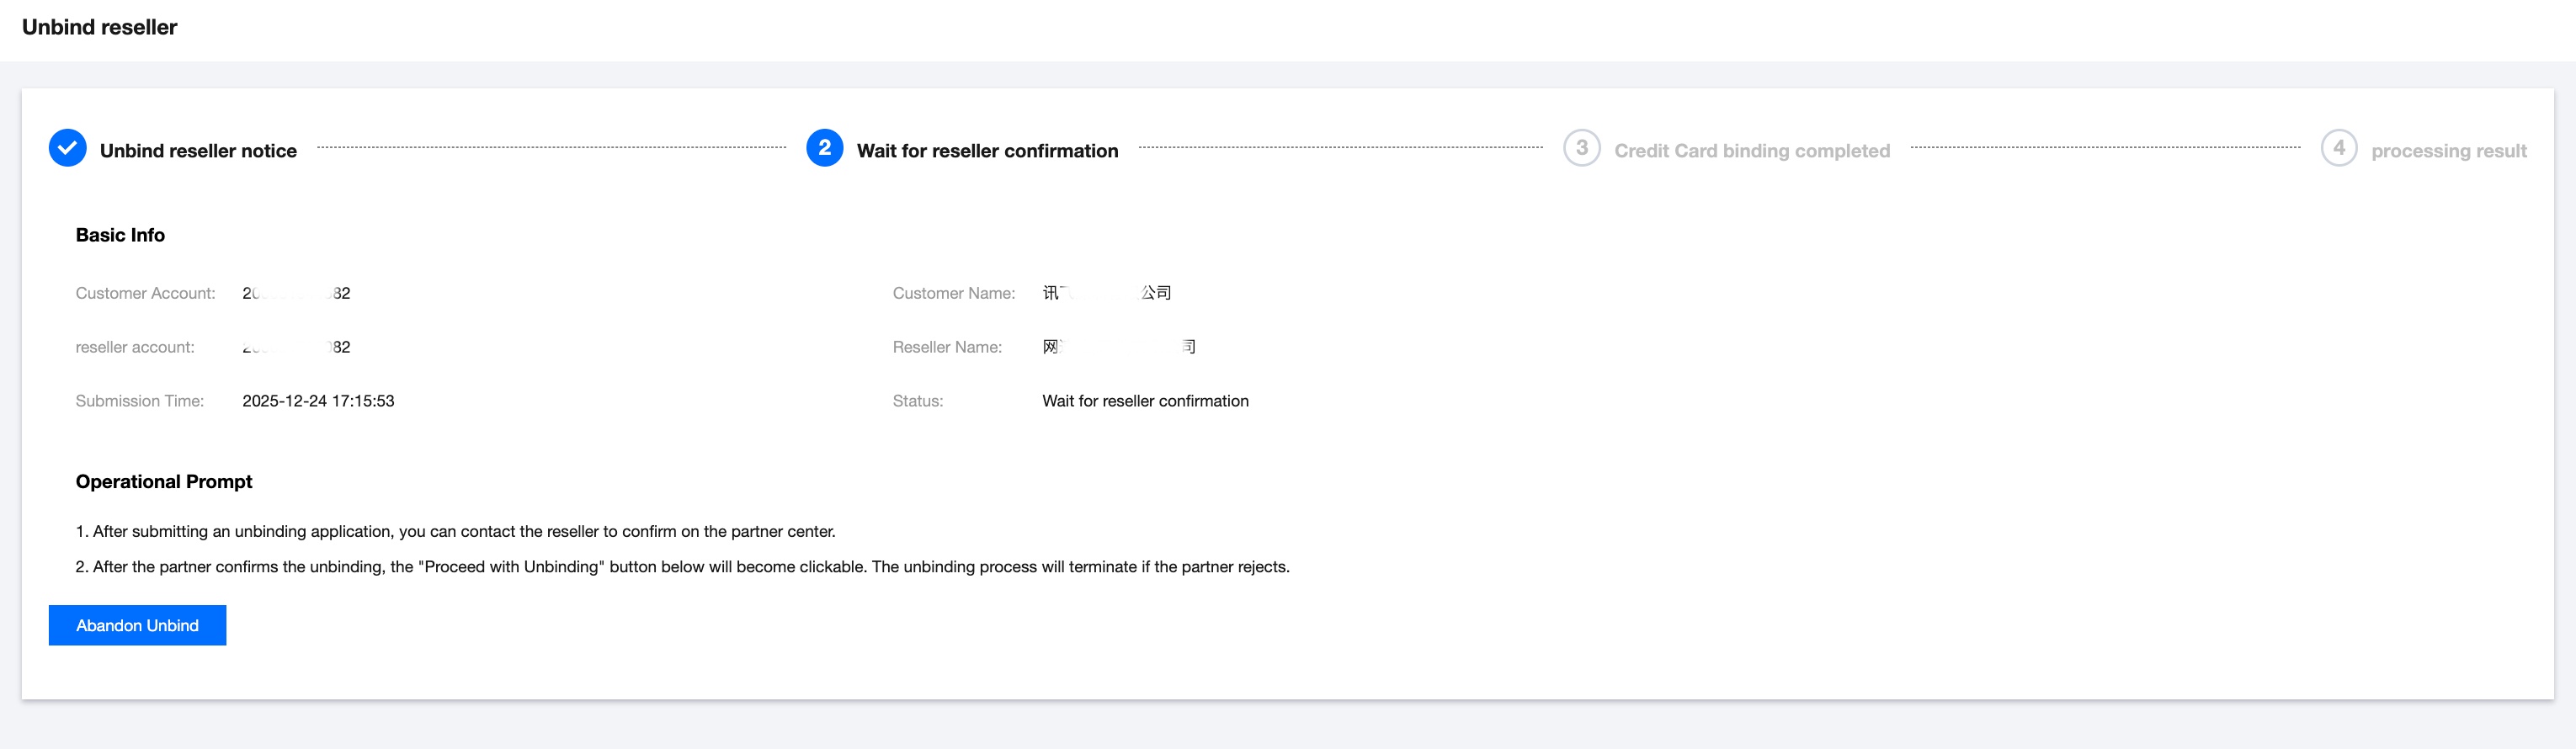Click the Reseller Name value

click(x=1118, y=347)
